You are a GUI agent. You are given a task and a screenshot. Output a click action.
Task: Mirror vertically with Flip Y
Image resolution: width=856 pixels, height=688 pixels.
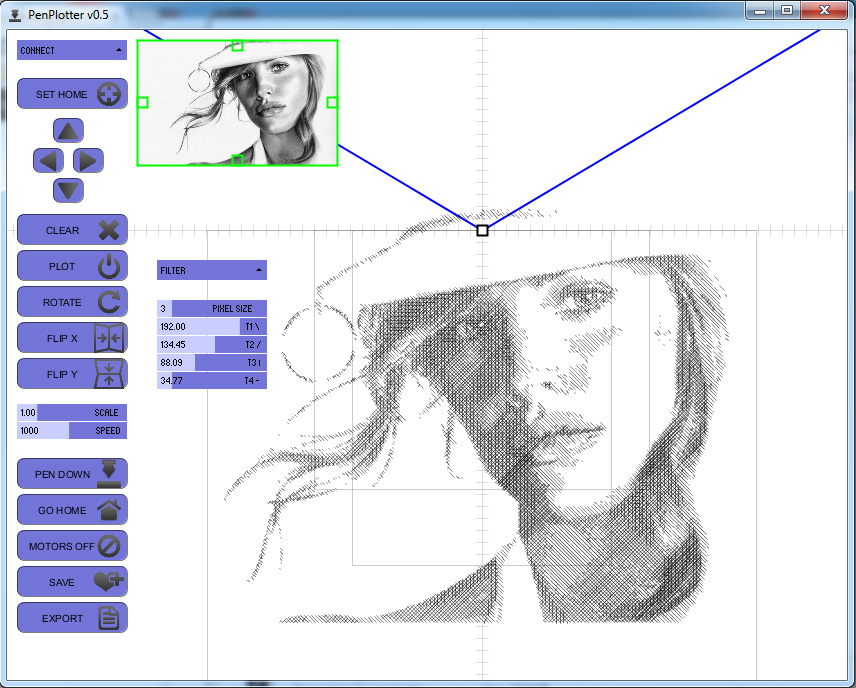[x=72, y=374]
